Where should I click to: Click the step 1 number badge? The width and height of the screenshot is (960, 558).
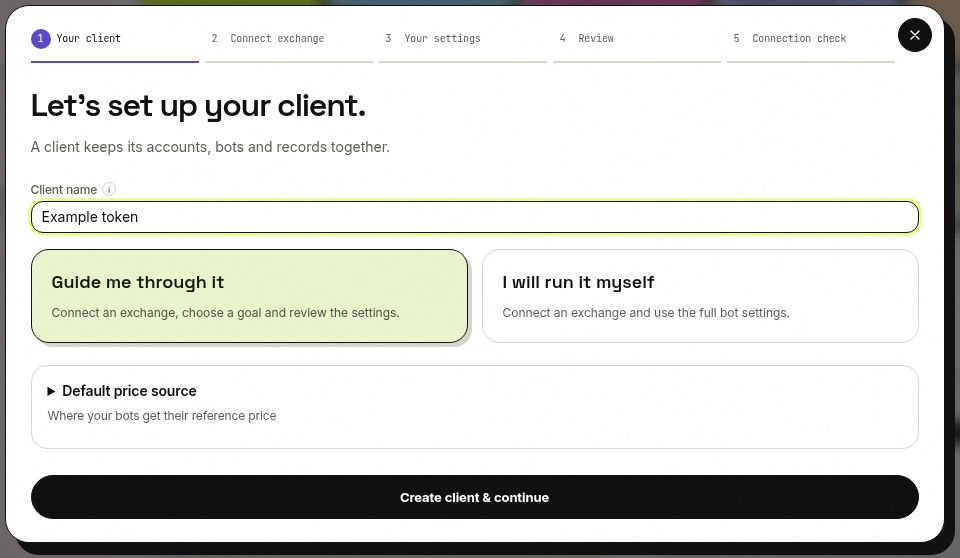(x=40, y=39)
